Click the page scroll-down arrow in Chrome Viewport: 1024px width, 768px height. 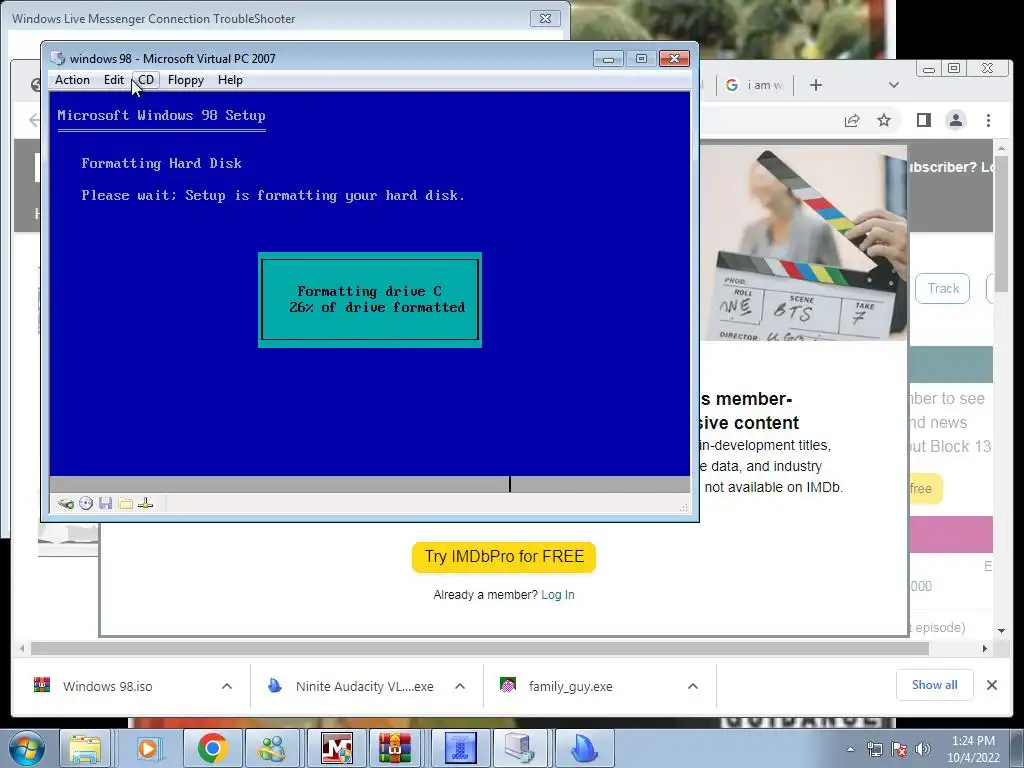[x=1002, y=631]
